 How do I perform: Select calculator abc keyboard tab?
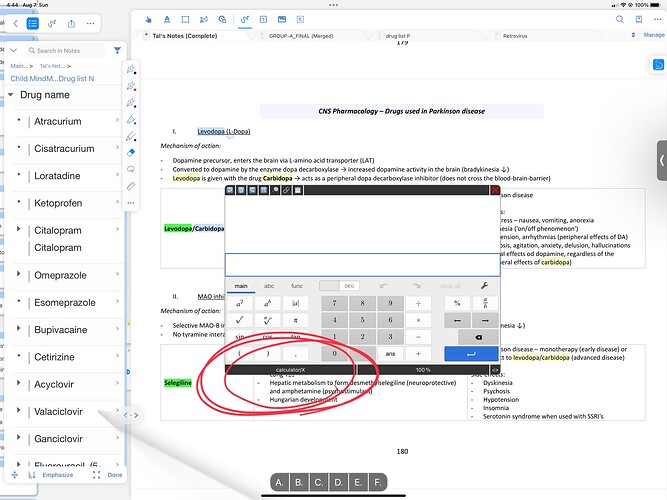click(269, 286)
